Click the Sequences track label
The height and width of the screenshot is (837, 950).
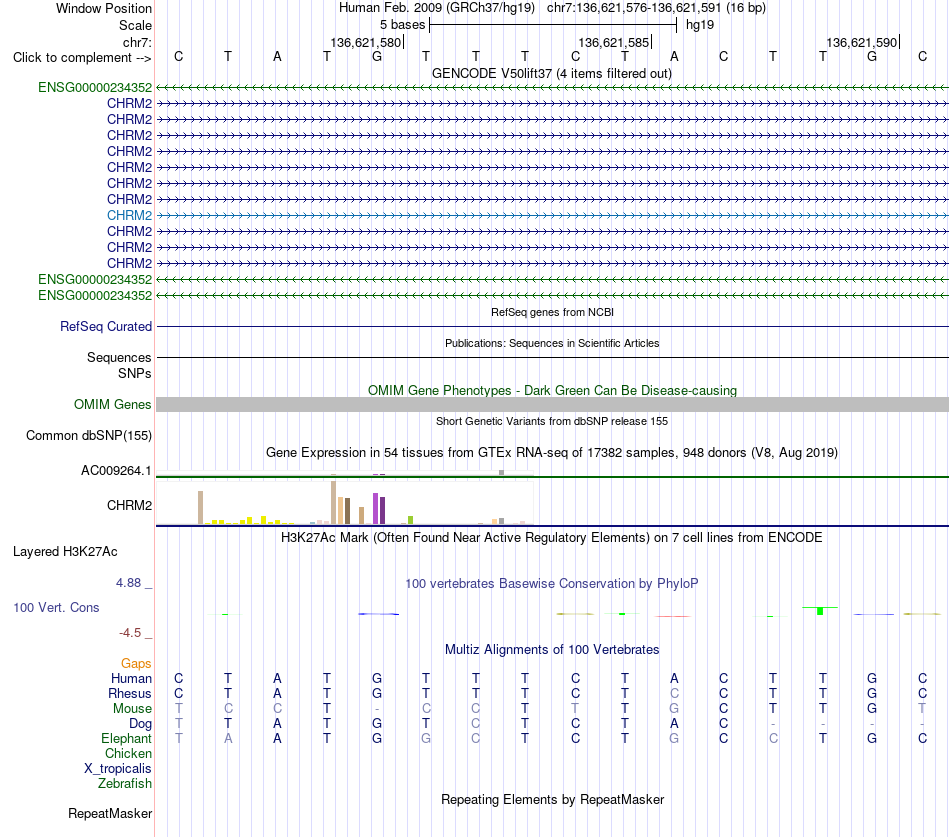119,358
